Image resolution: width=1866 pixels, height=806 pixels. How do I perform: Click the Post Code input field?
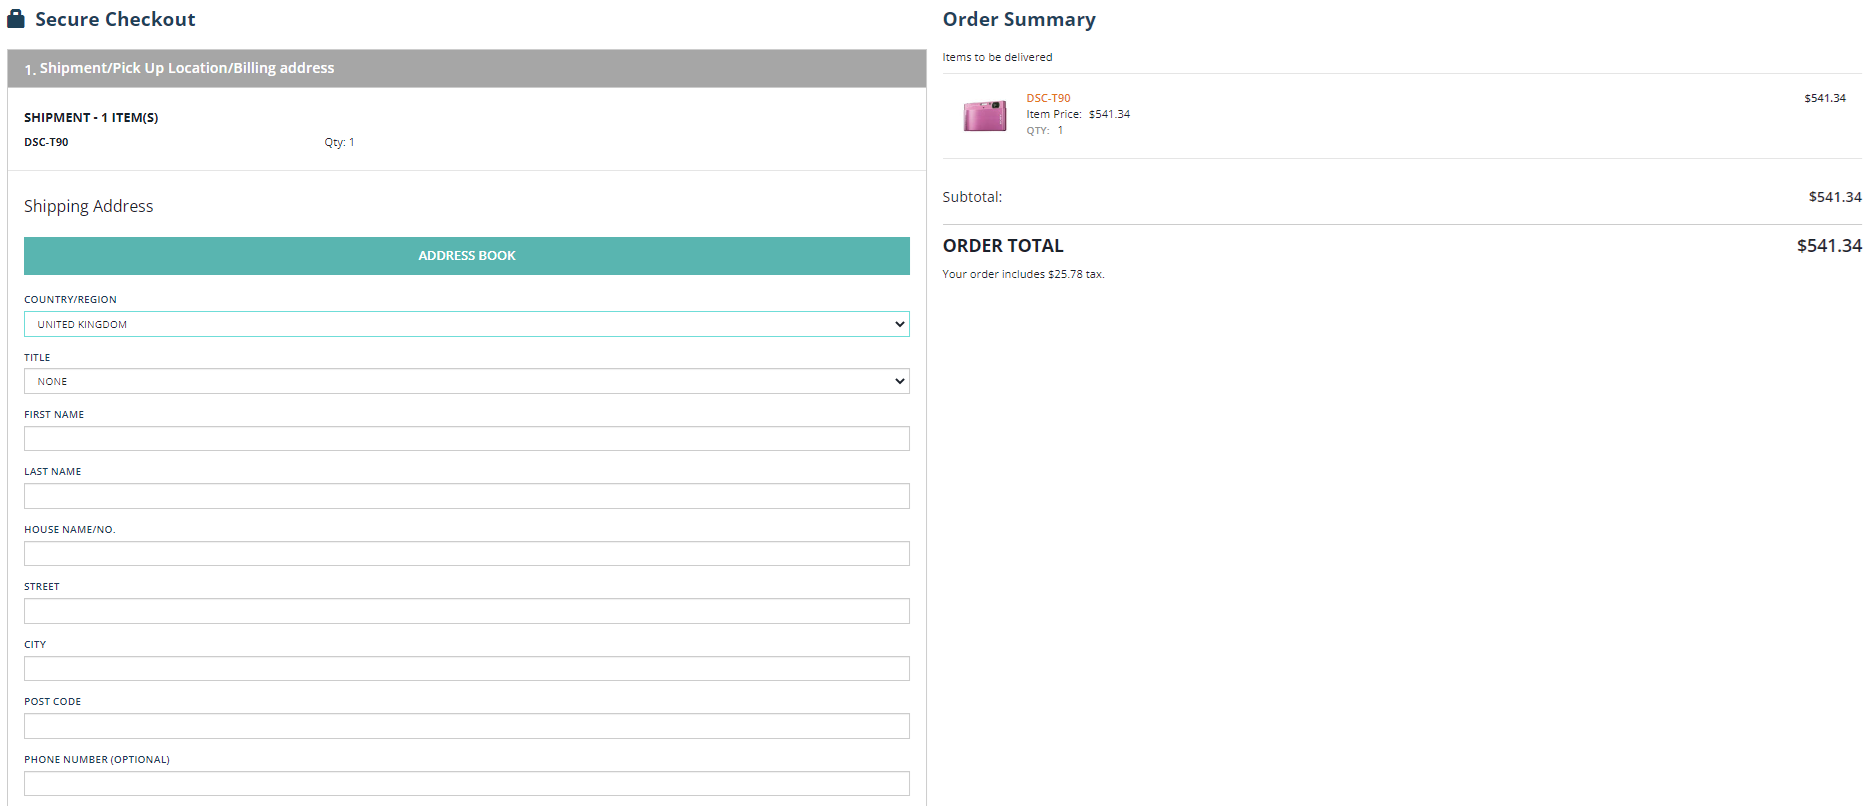click(x=466, y=726)
